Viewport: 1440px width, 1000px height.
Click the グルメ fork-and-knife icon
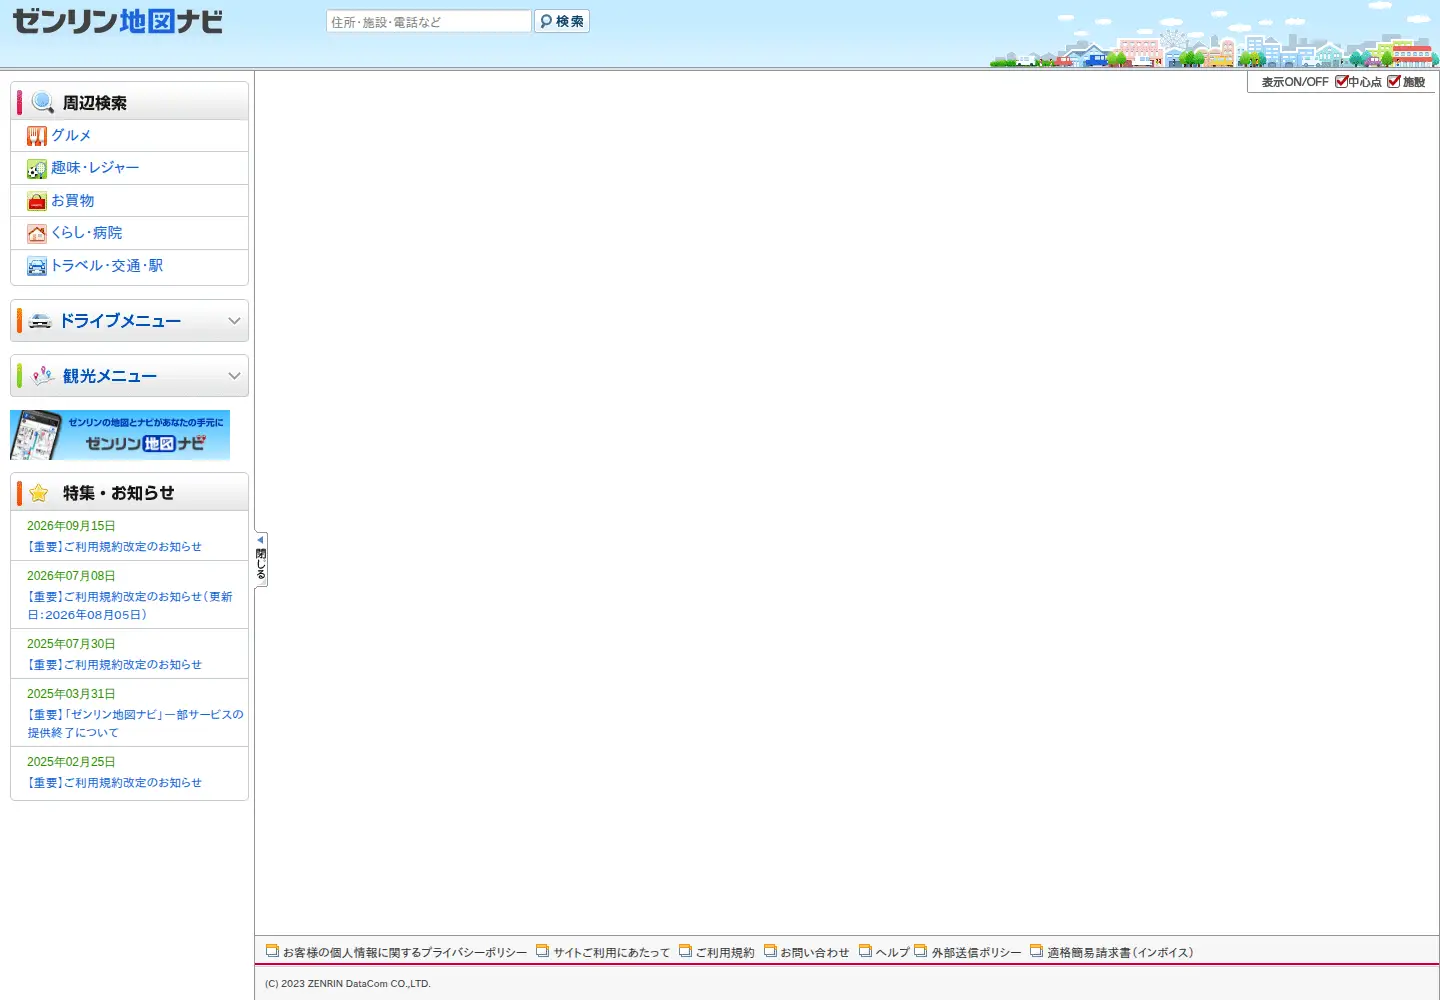click(37, 136)
